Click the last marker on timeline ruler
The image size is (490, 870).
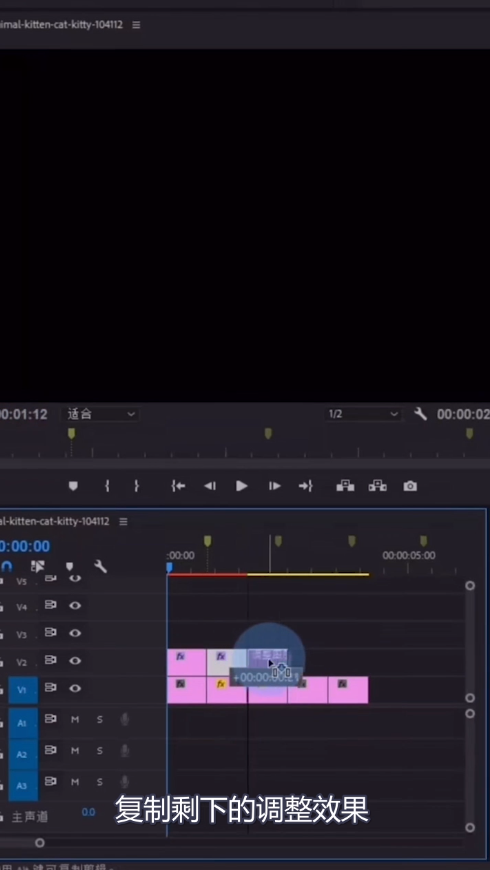click(x=423, y=540)
